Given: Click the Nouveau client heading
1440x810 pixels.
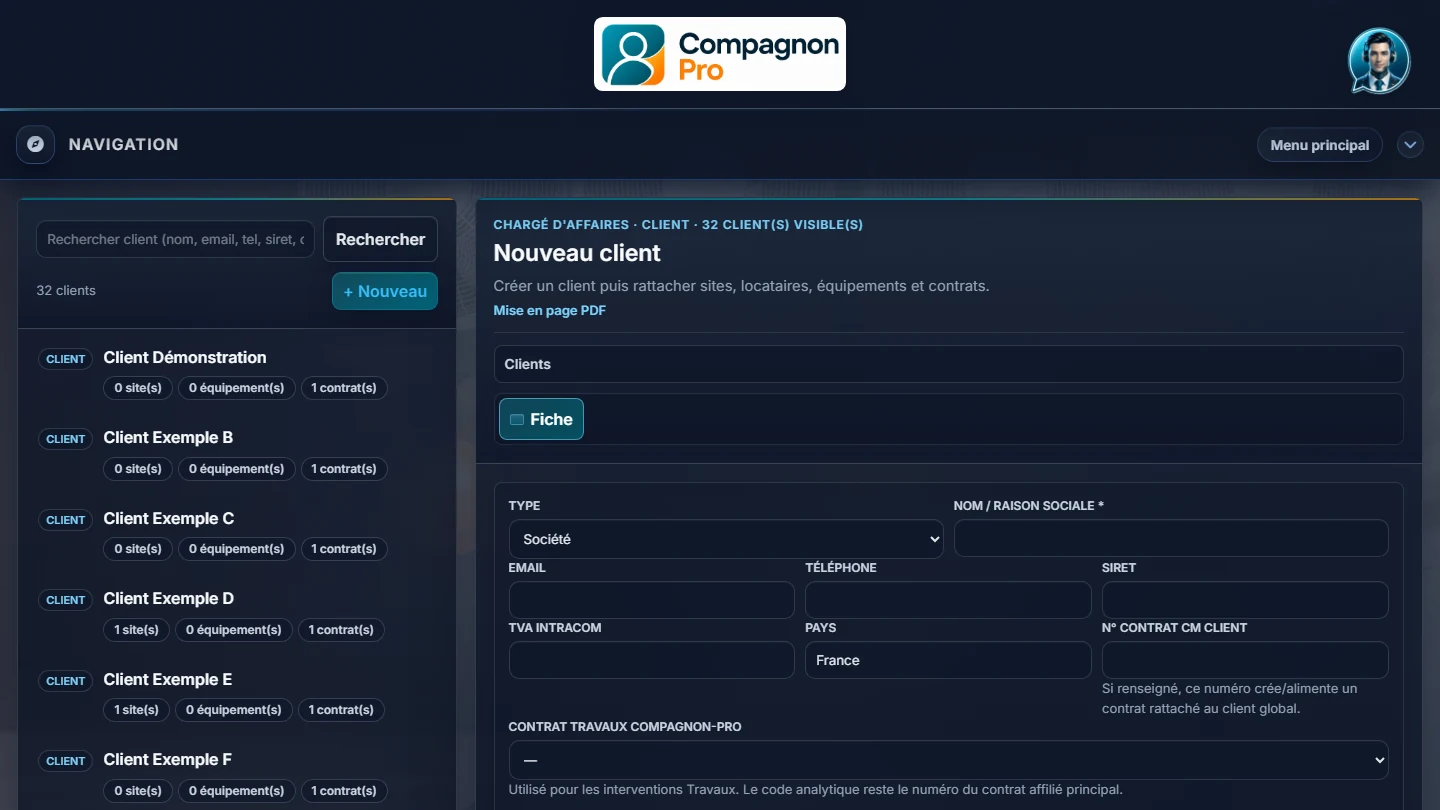Looking at the screenshot, I should (577, 253).
